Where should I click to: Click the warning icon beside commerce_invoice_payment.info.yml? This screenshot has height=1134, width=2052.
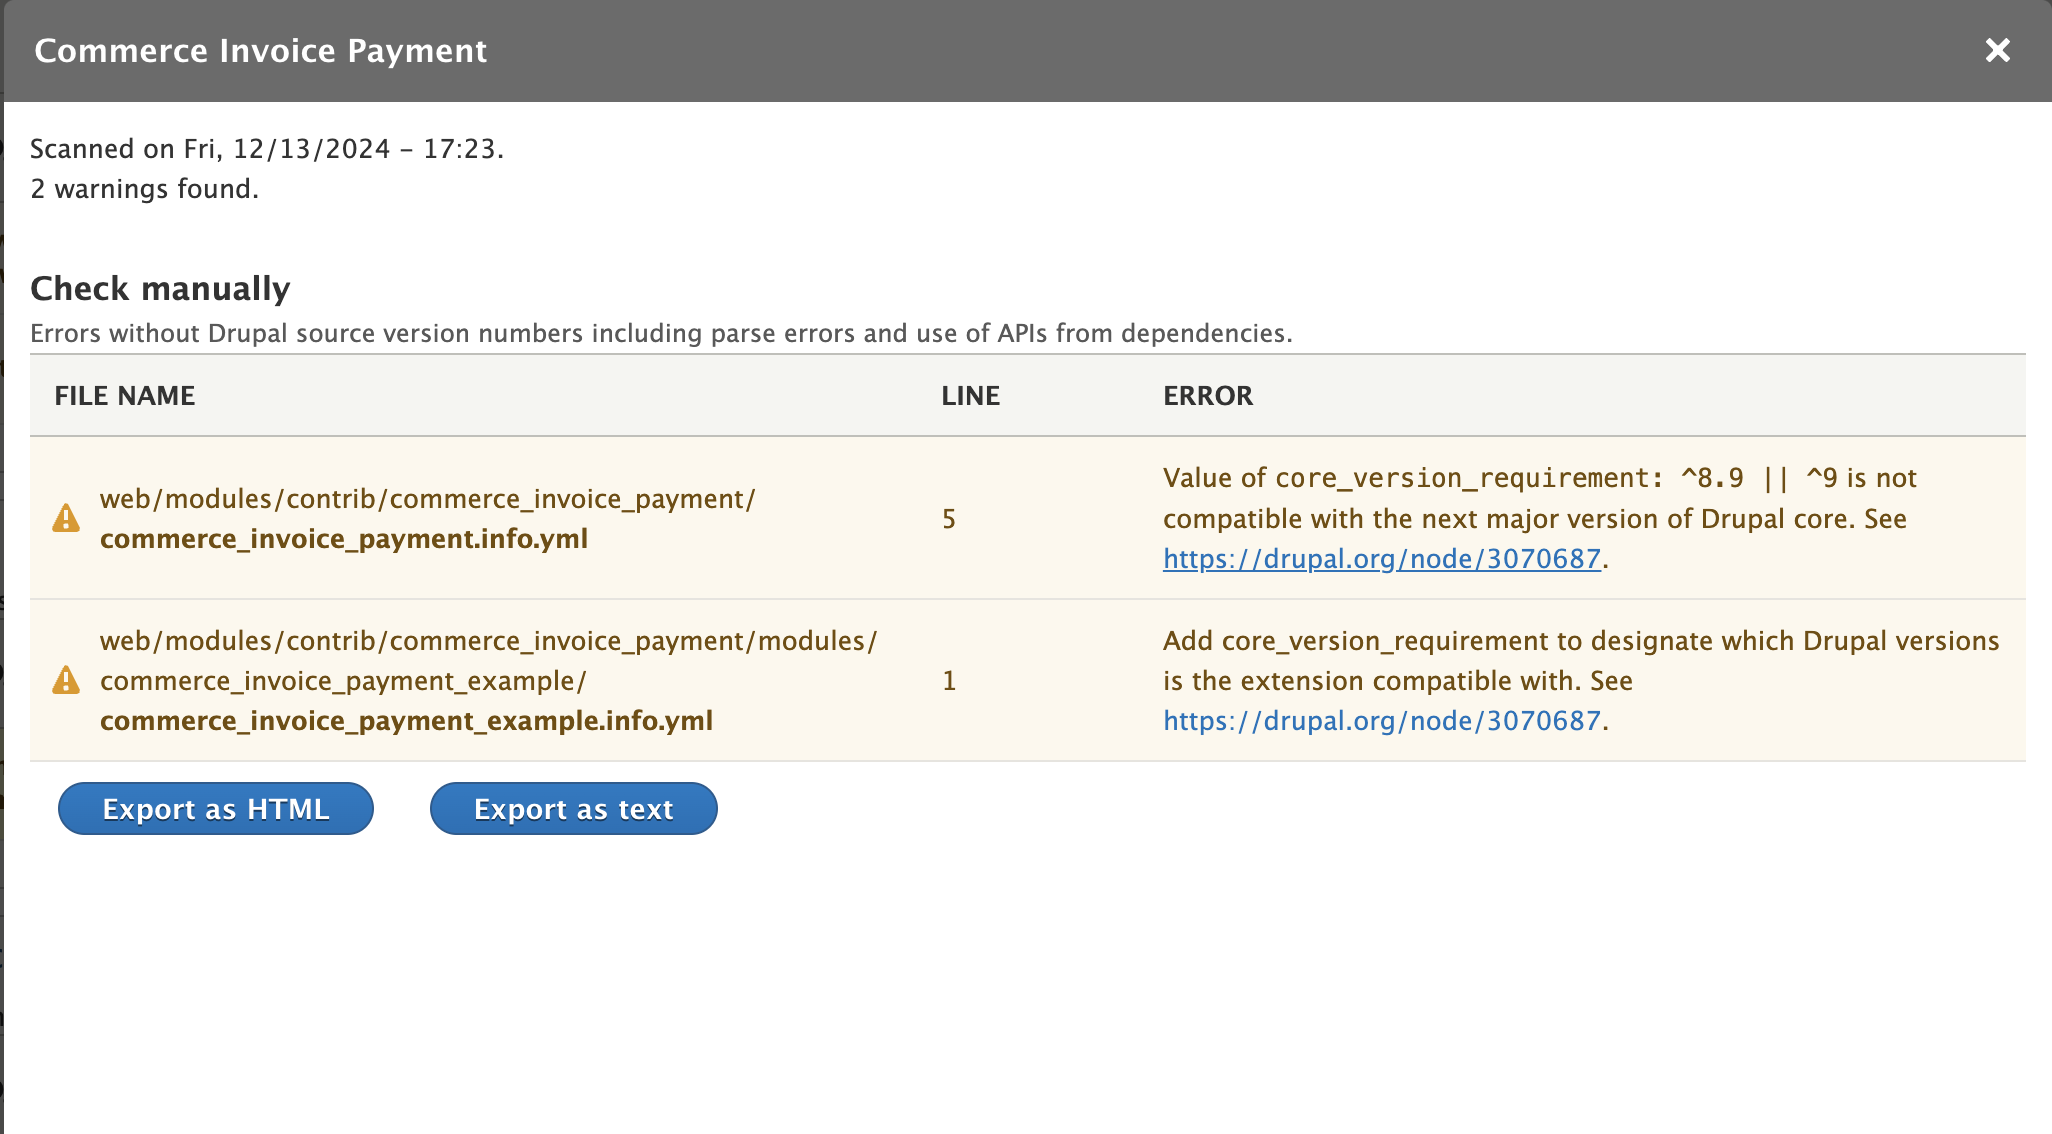click(x=66, y=518)
